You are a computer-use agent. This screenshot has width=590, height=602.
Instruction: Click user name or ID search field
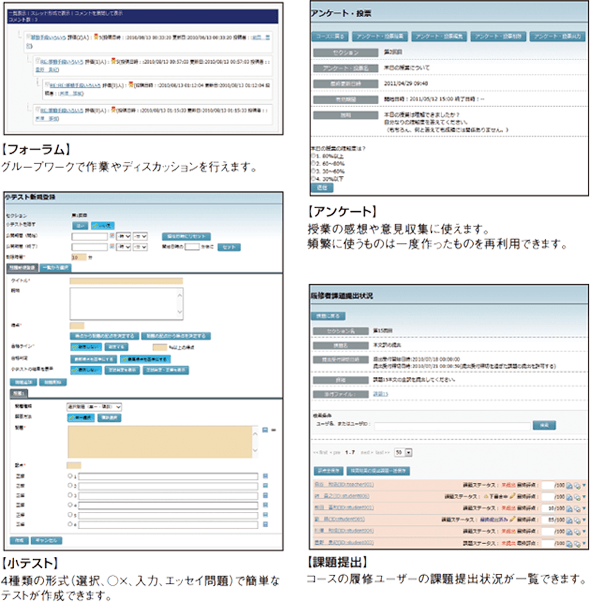(453, 425)
